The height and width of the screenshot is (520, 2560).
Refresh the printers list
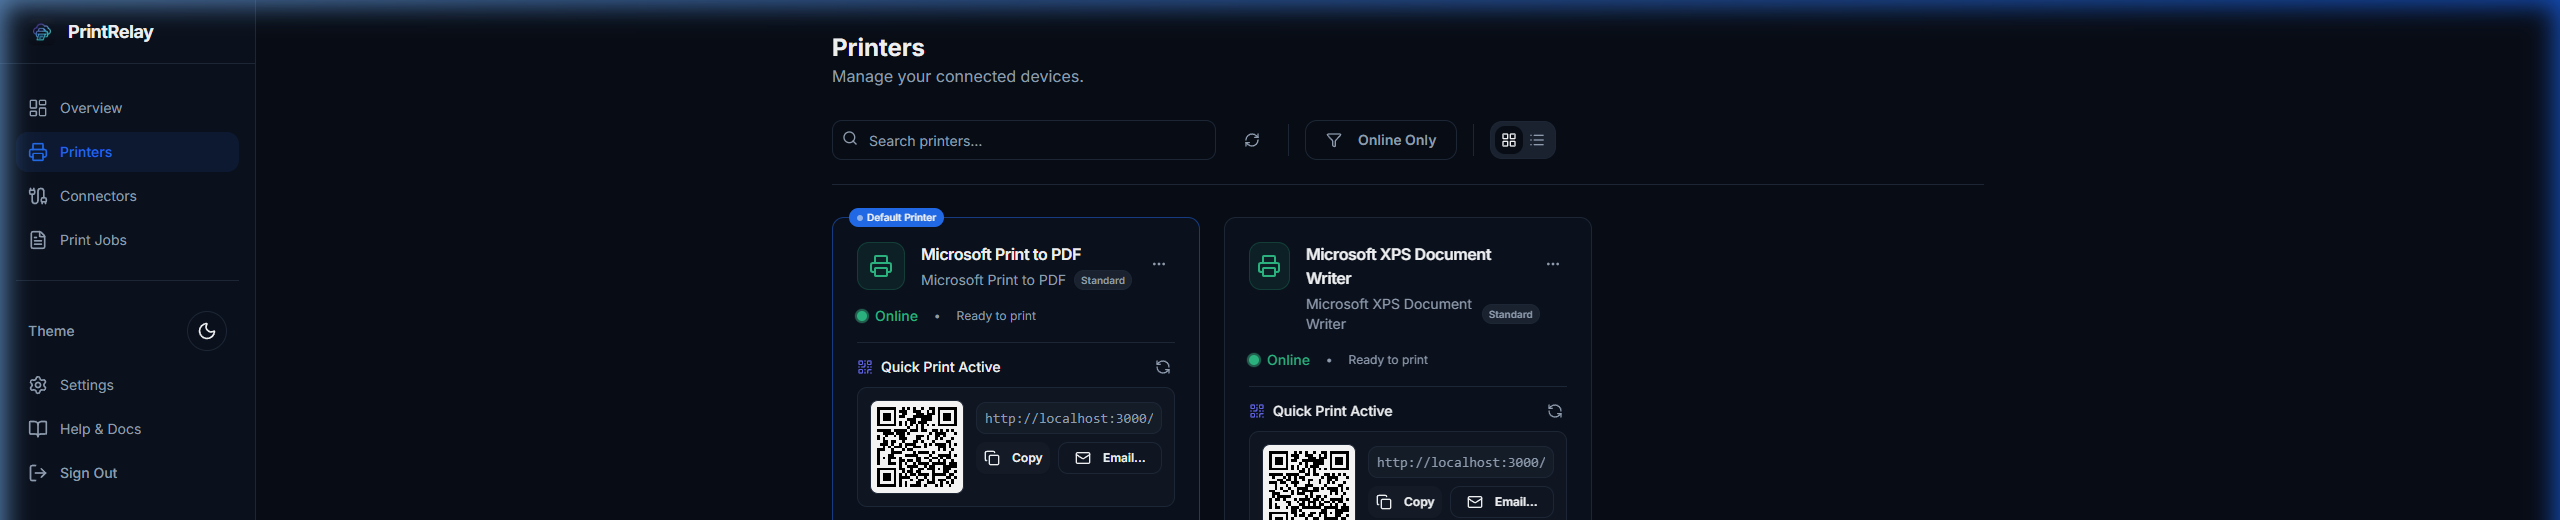pos(1252,140)
